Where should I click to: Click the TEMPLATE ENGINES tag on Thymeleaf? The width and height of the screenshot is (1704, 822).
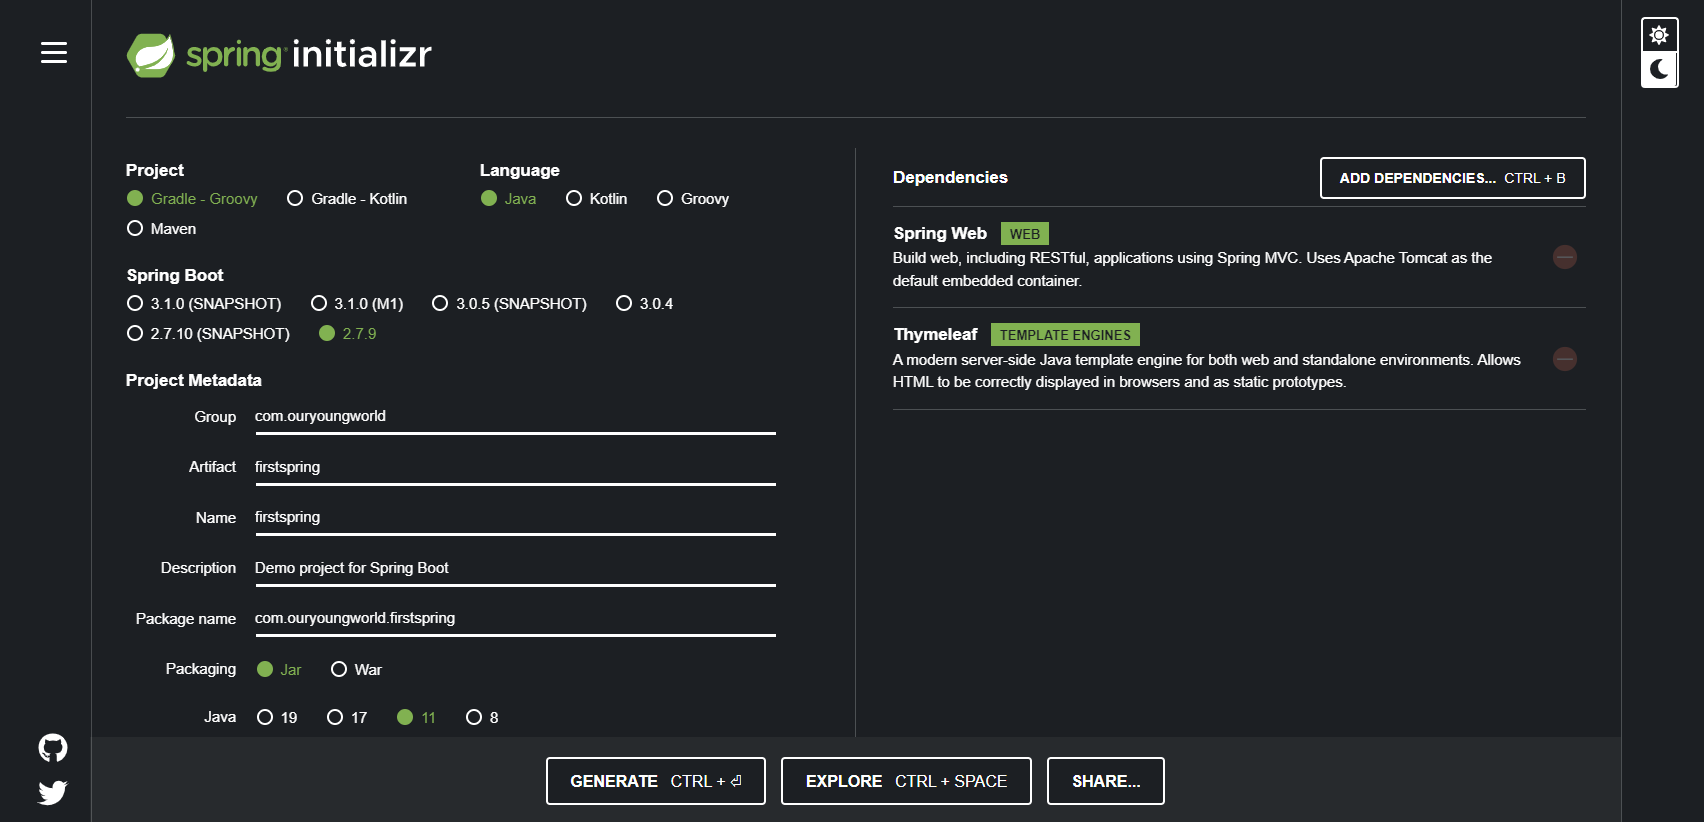(1065, 335)
